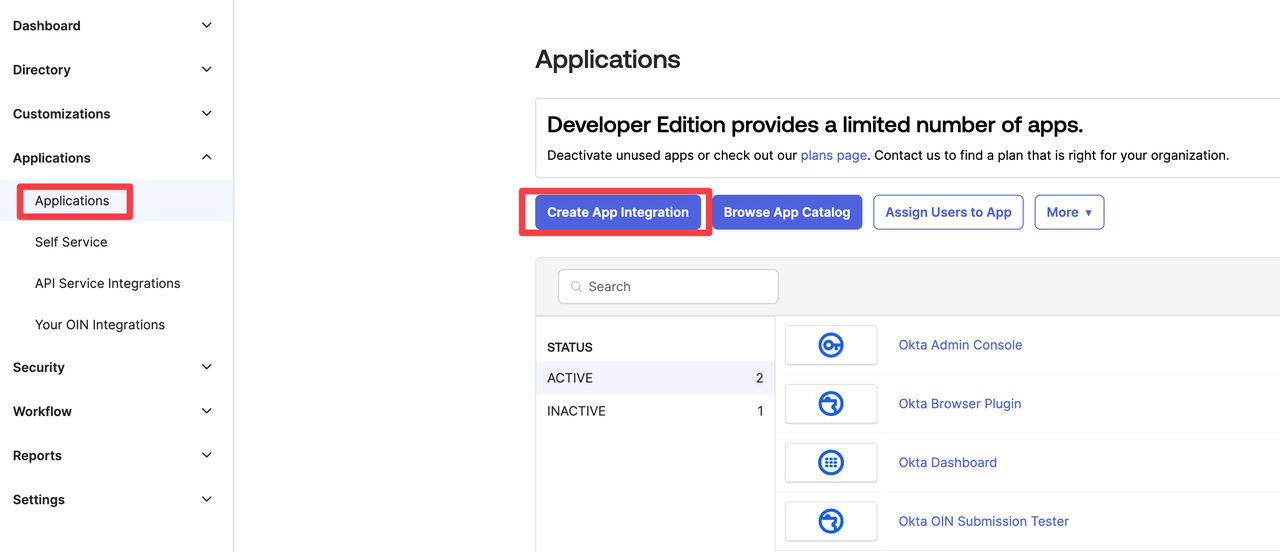Click the Create App Integration button
The width and height of the screenshot is (1280, 552).
pos(618,212)
